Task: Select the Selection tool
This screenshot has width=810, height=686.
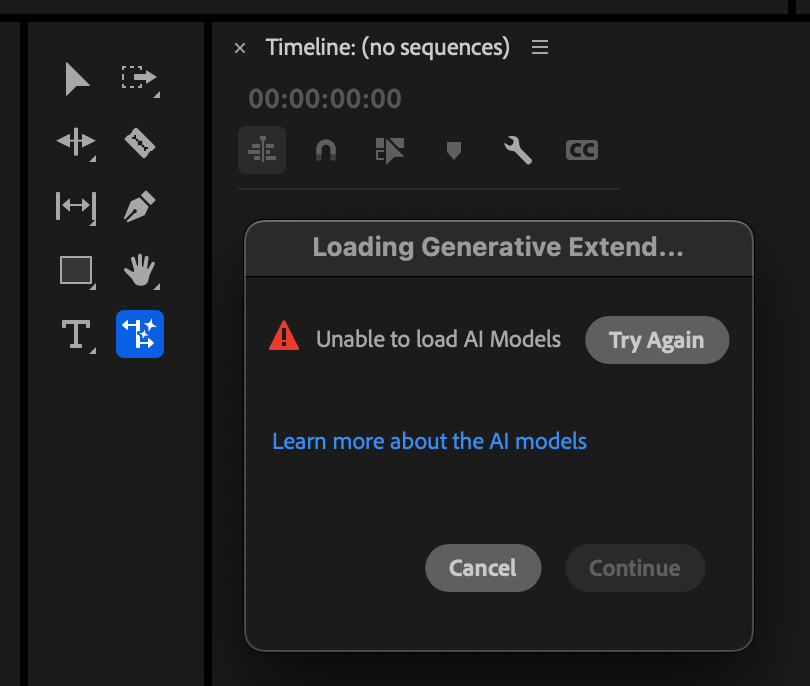Action: click(x=76, y=79)
